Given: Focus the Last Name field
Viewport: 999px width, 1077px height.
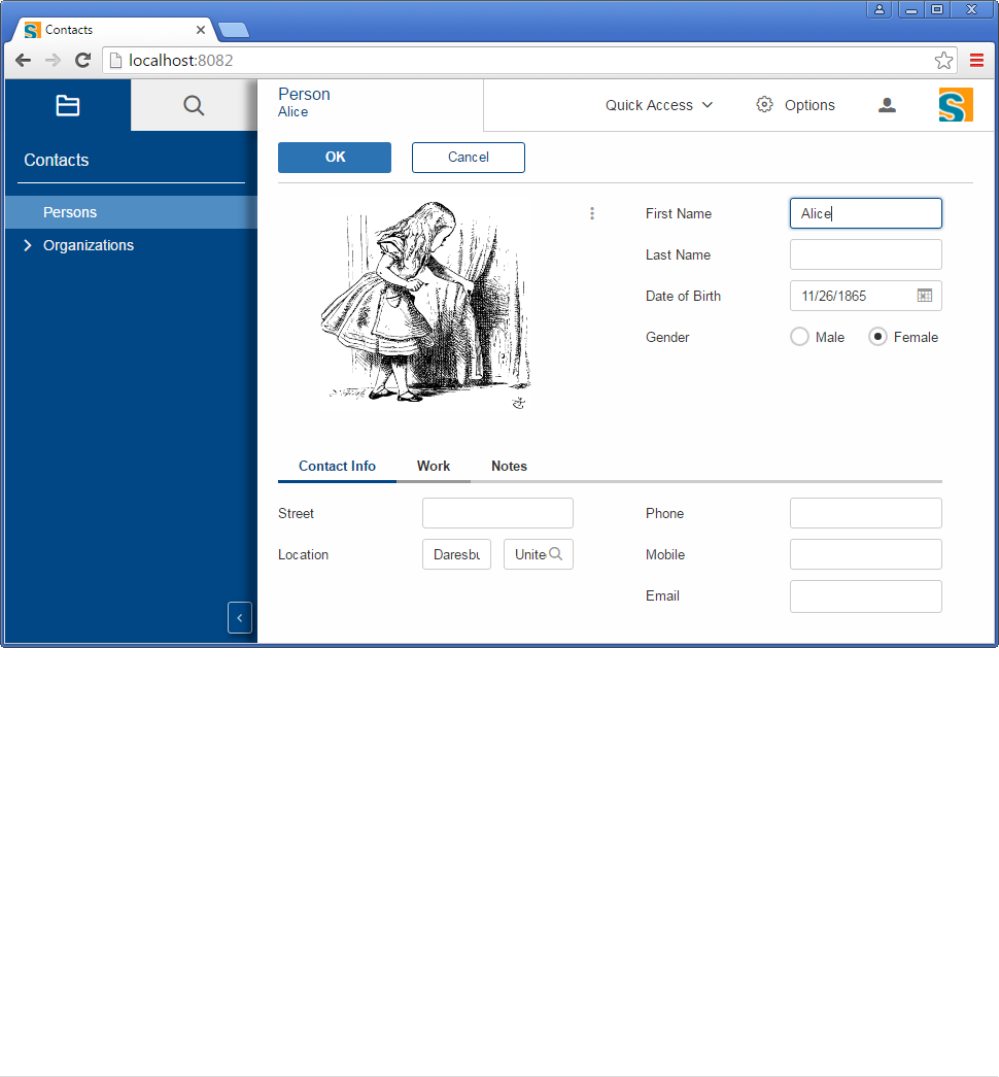Looking at the screenshot, I should 866,254.
